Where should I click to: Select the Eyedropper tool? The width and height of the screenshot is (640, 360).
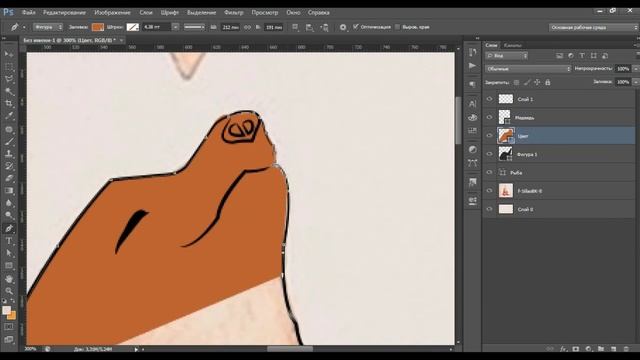coord(9,116)
